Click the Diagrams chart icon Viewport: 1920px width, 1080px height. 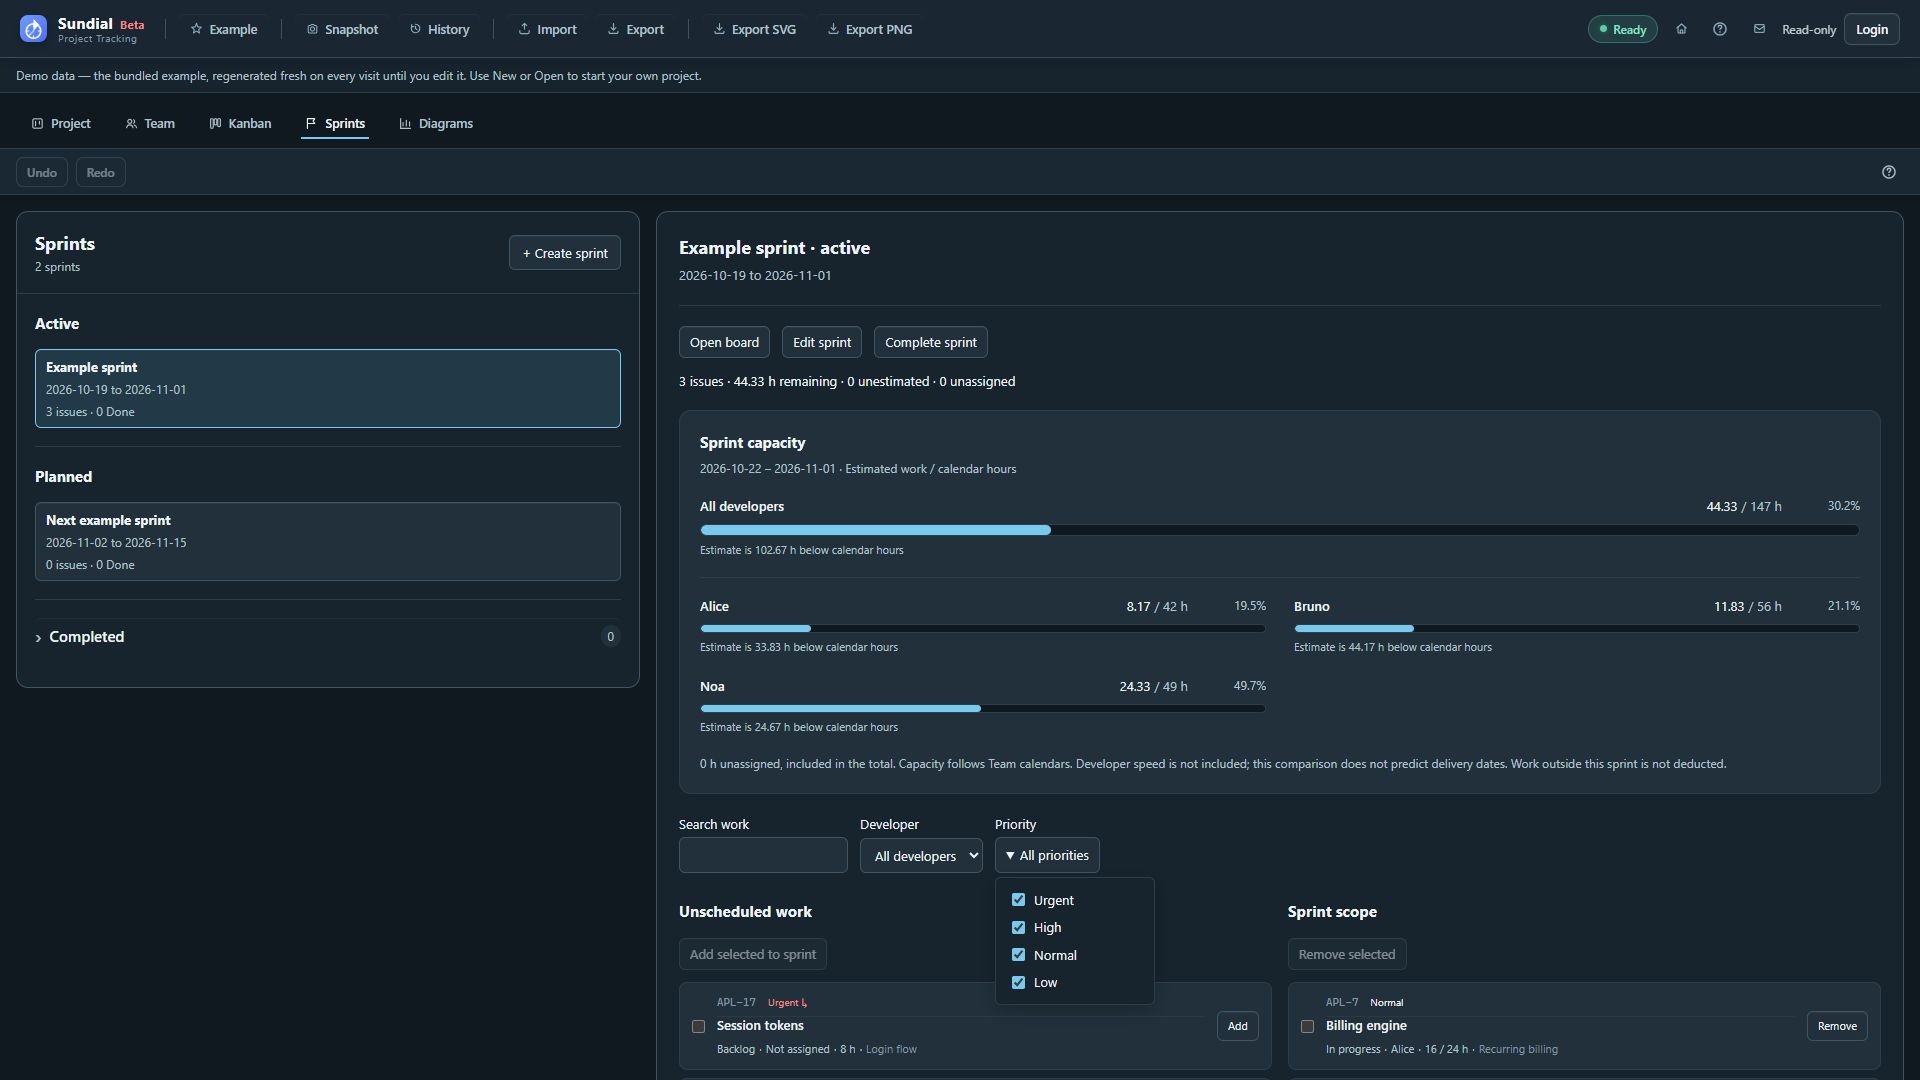pyautogui.click(x=405, y=124)
